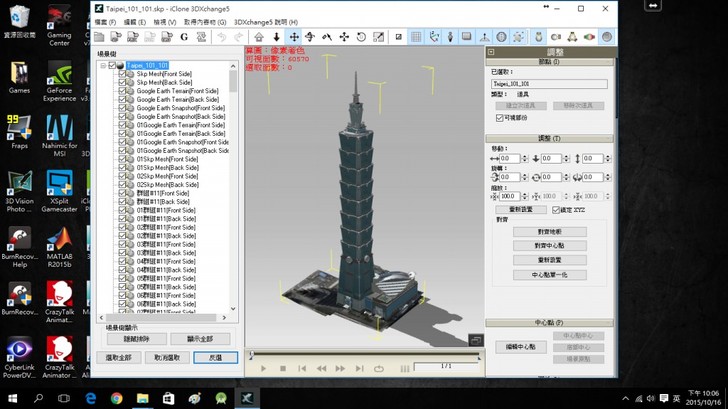The height and width of the screenshot is (409, 728).
Task: Uncheck Skp Mesh[Front Side] node checkbox
Action: tap(122, 74)
